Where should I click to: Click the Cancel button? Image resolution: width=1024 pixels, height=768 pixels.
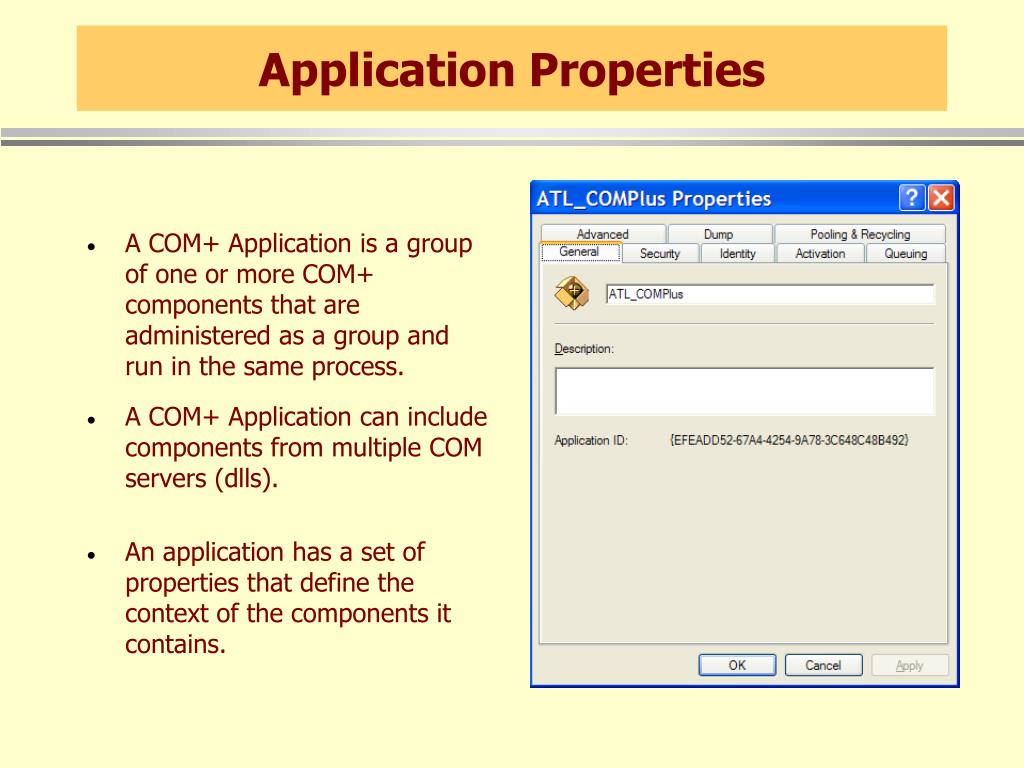point(824,665)
